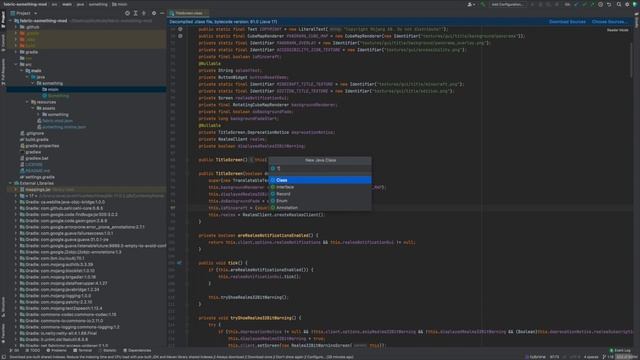Click Download Sources link
640x360 pixels.
pos(567,22)
